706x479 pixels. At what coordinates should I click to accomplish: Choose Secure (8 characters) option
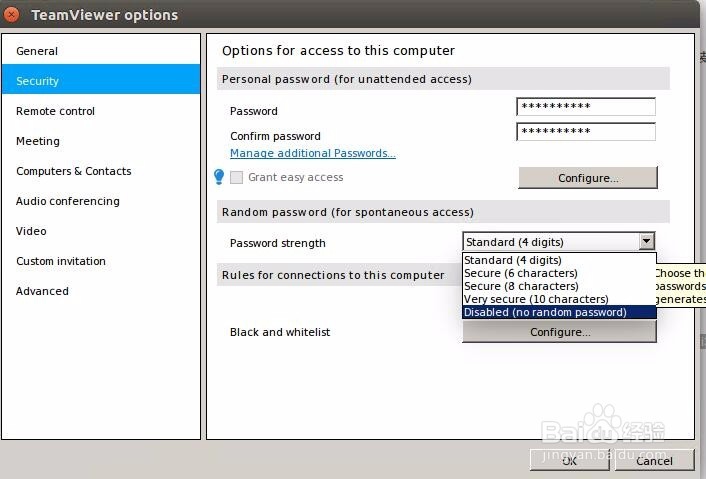[x=559, y=286]
